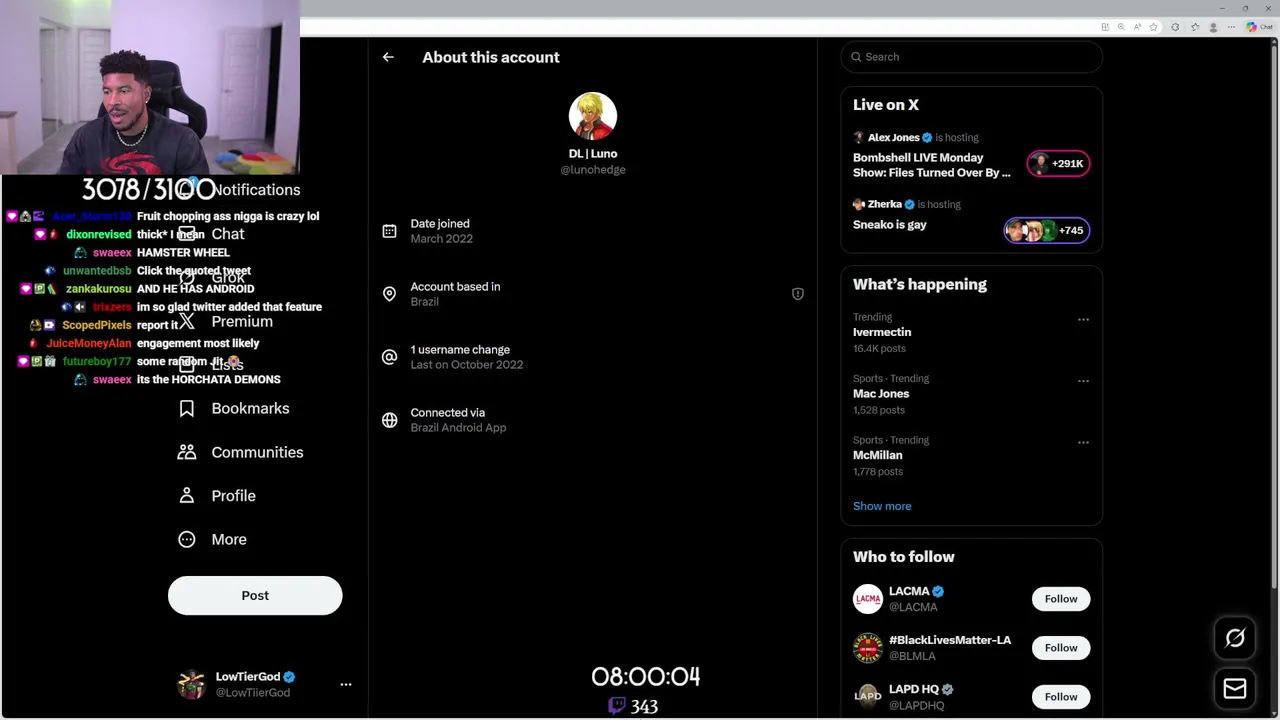The width and height of the screenshot is (1280, 720).
Task: Click the More circle-dots icon
Action: tap(187, 539)
